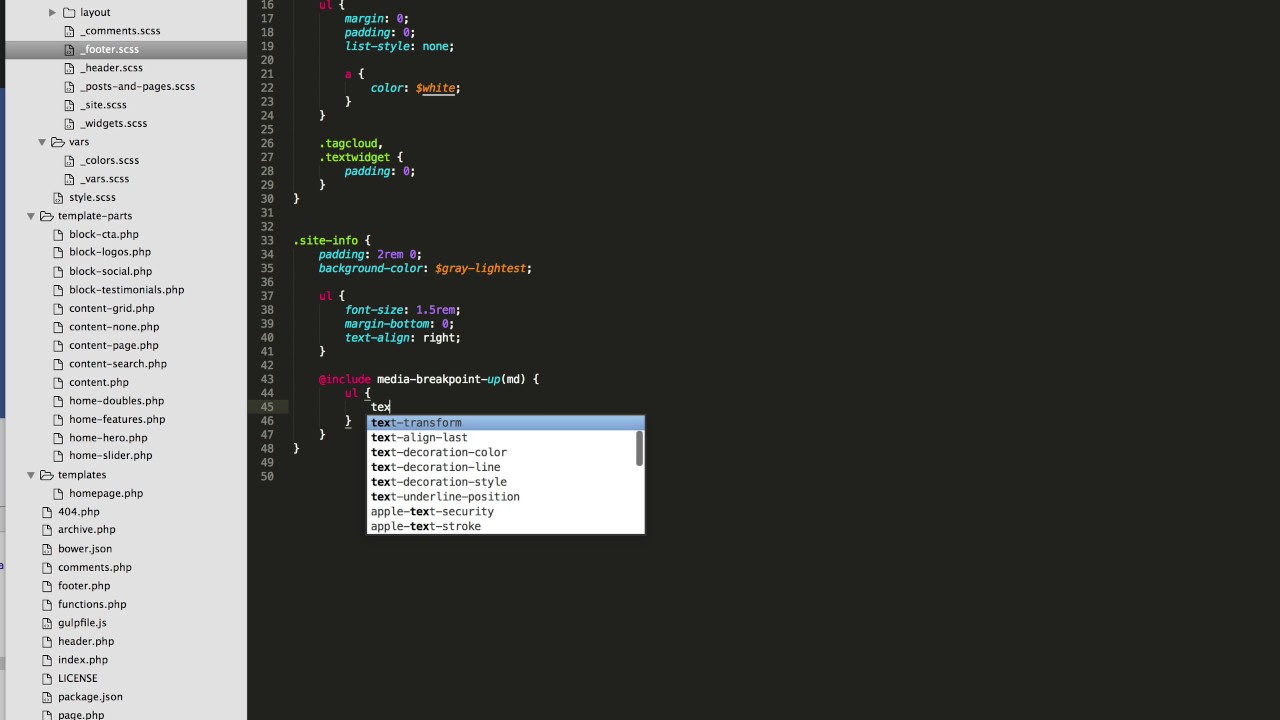Open home-slider.php file
This screenshot has height=720, width=1280.
pos(110,456)
